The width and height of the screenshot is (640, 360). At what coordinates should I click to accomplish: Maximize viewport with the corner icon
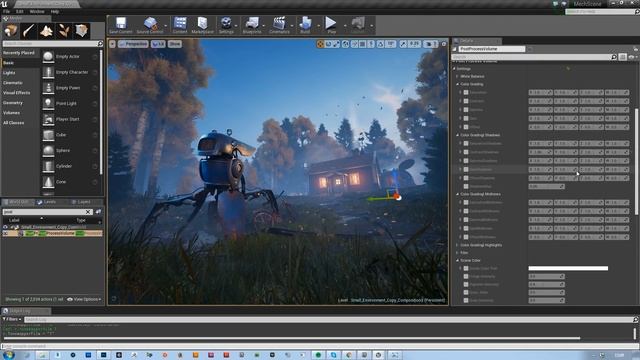444,44
